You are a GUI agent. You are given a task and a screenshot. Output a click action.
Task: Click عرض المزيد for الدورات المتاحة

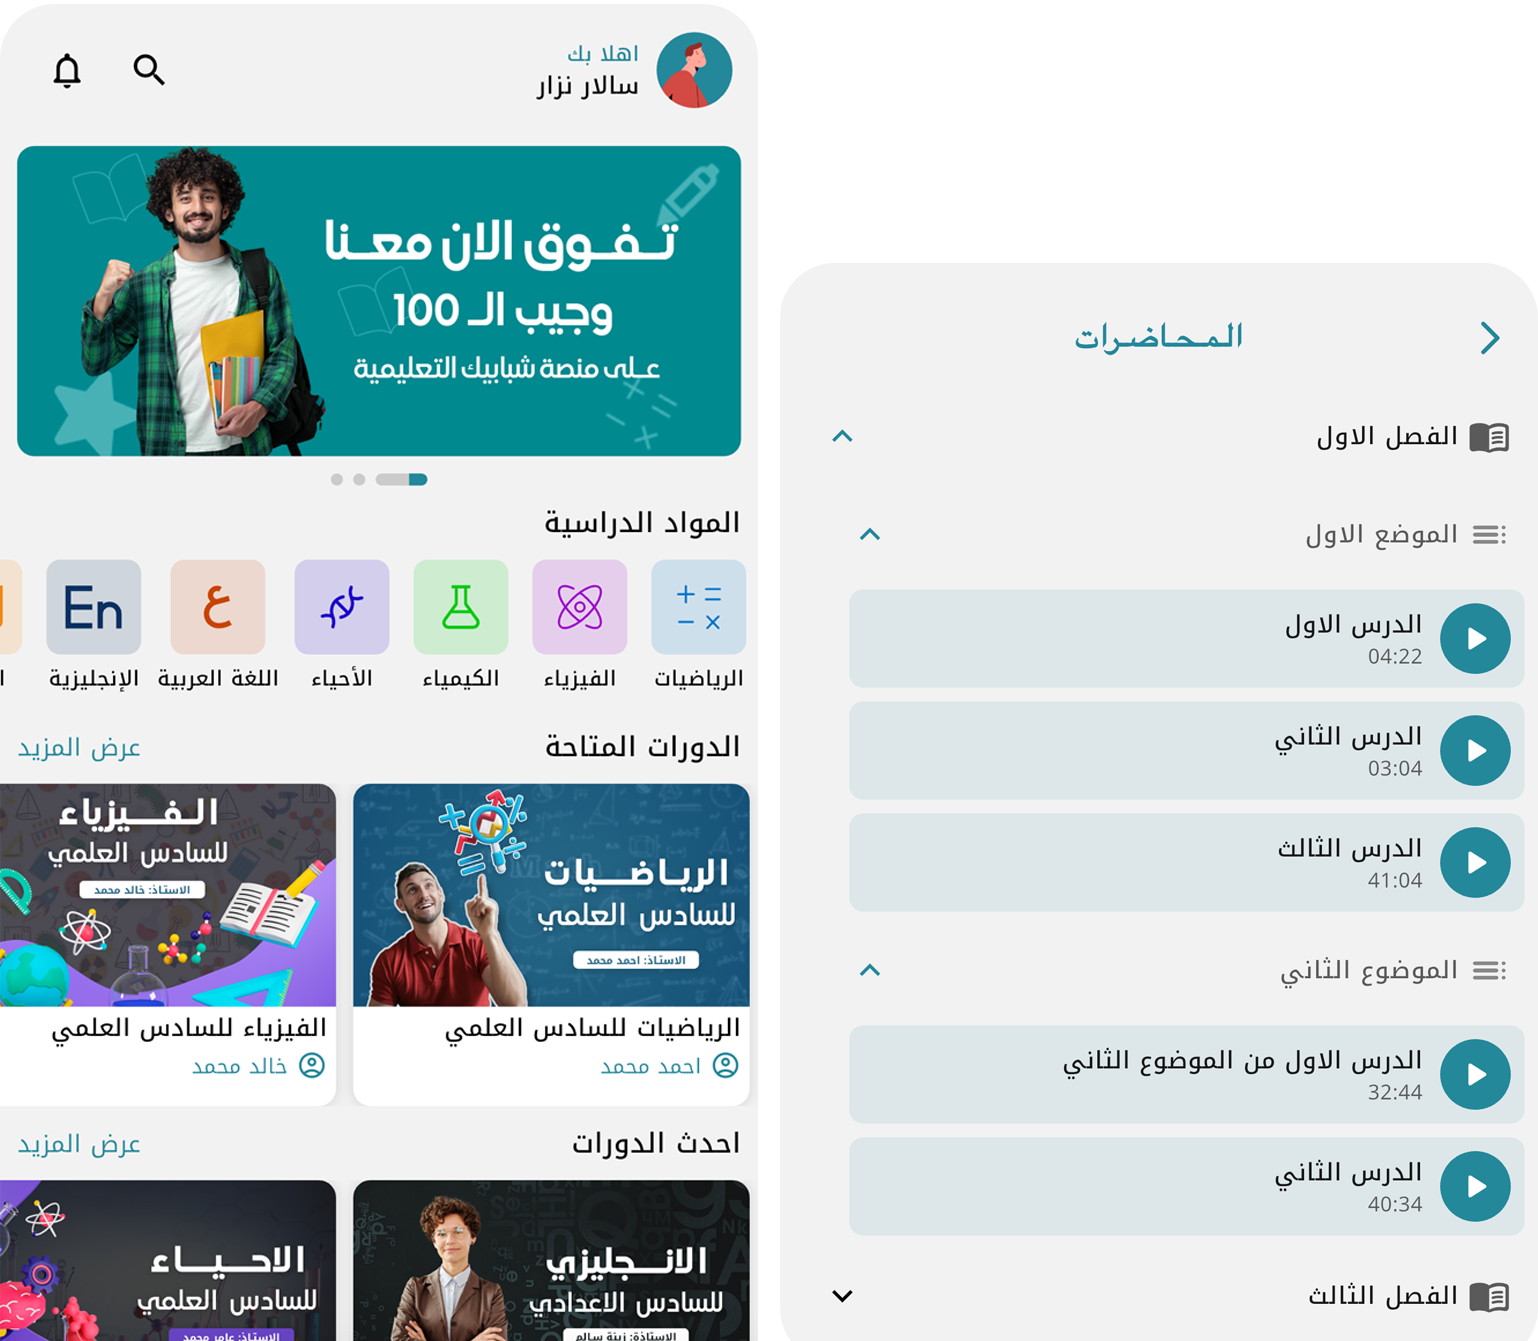coord(79,747)
